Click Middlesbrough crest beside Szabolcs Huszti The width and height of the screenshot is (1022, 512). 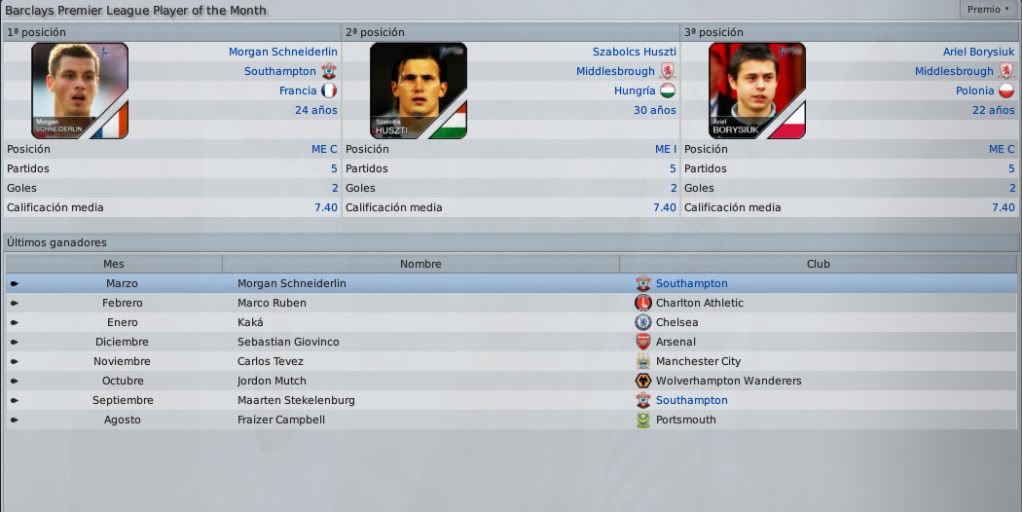click(668, 71)
